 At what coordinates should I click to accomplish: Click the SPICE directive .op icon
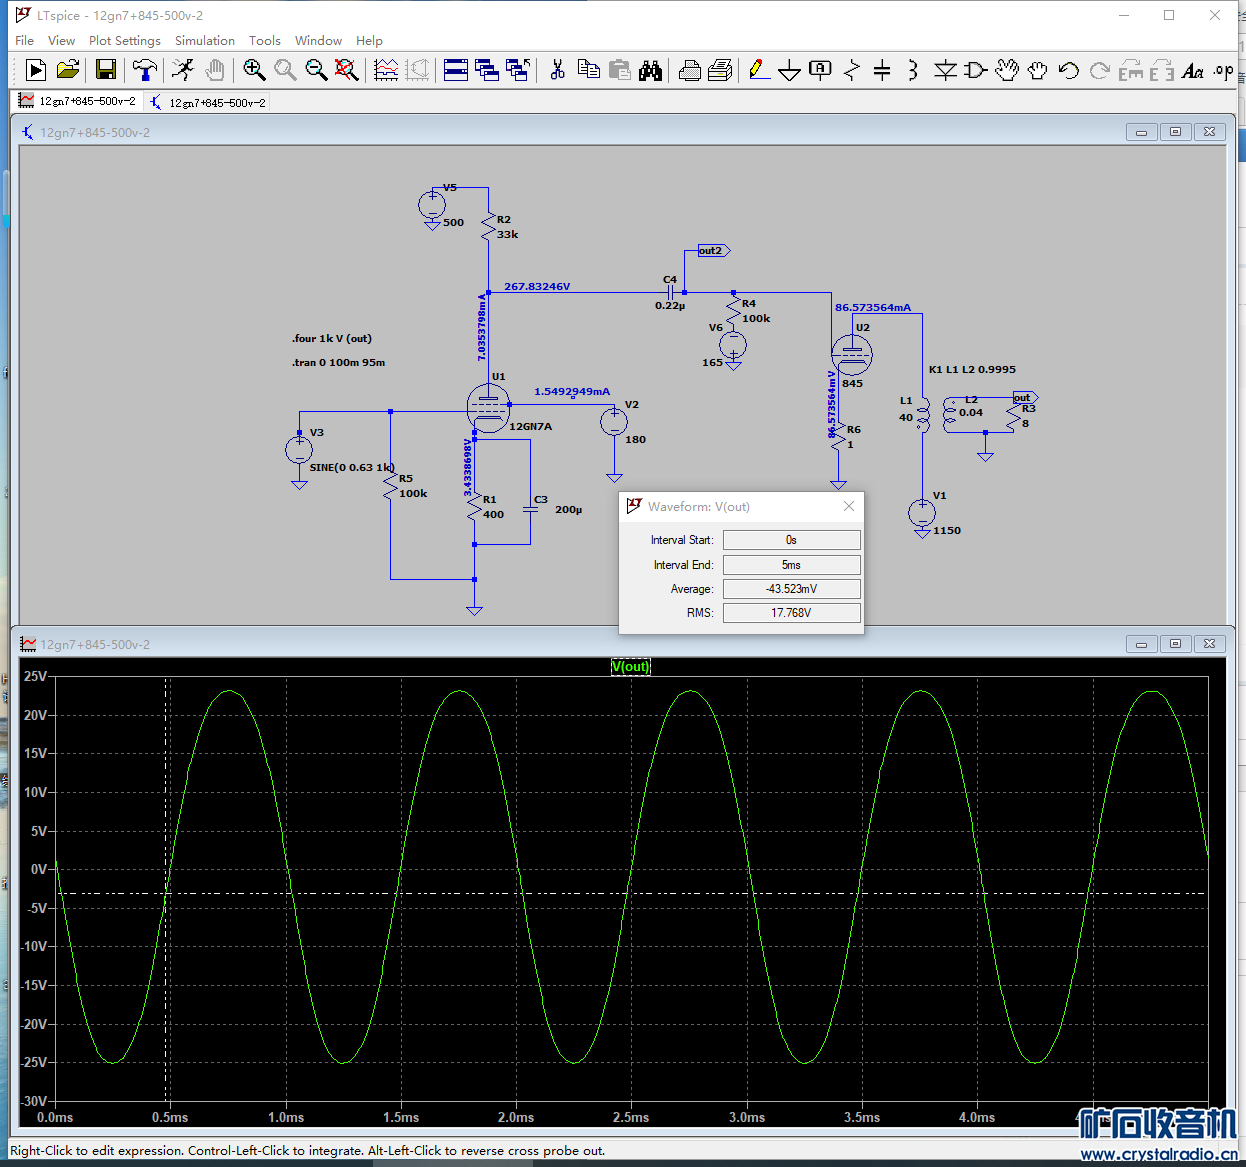[1223, 70]
